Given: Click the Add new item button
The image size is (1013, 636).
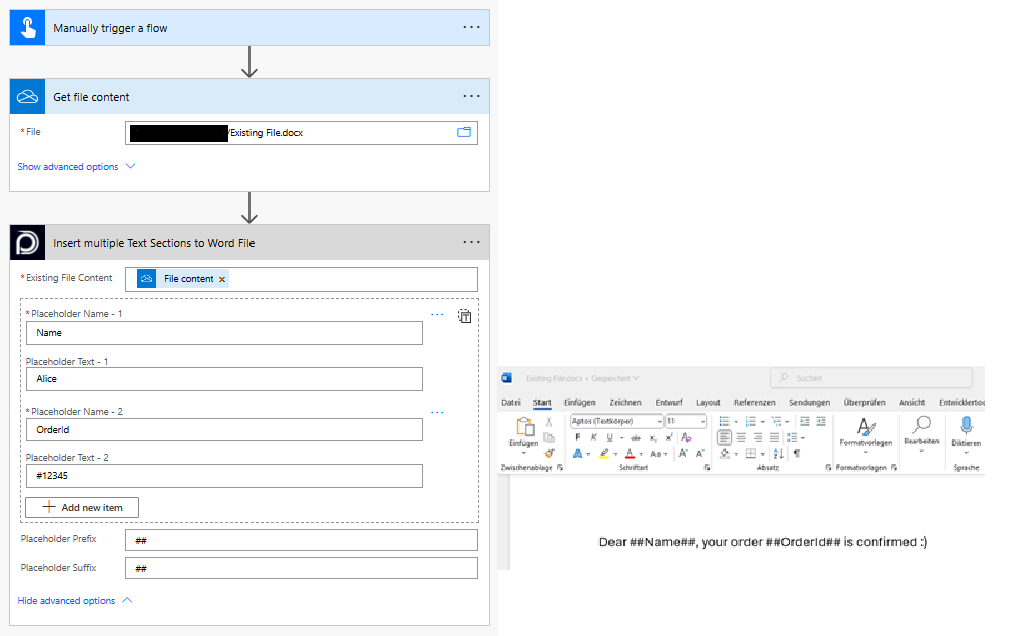Looking at the screenshot, I should [82, 507].
